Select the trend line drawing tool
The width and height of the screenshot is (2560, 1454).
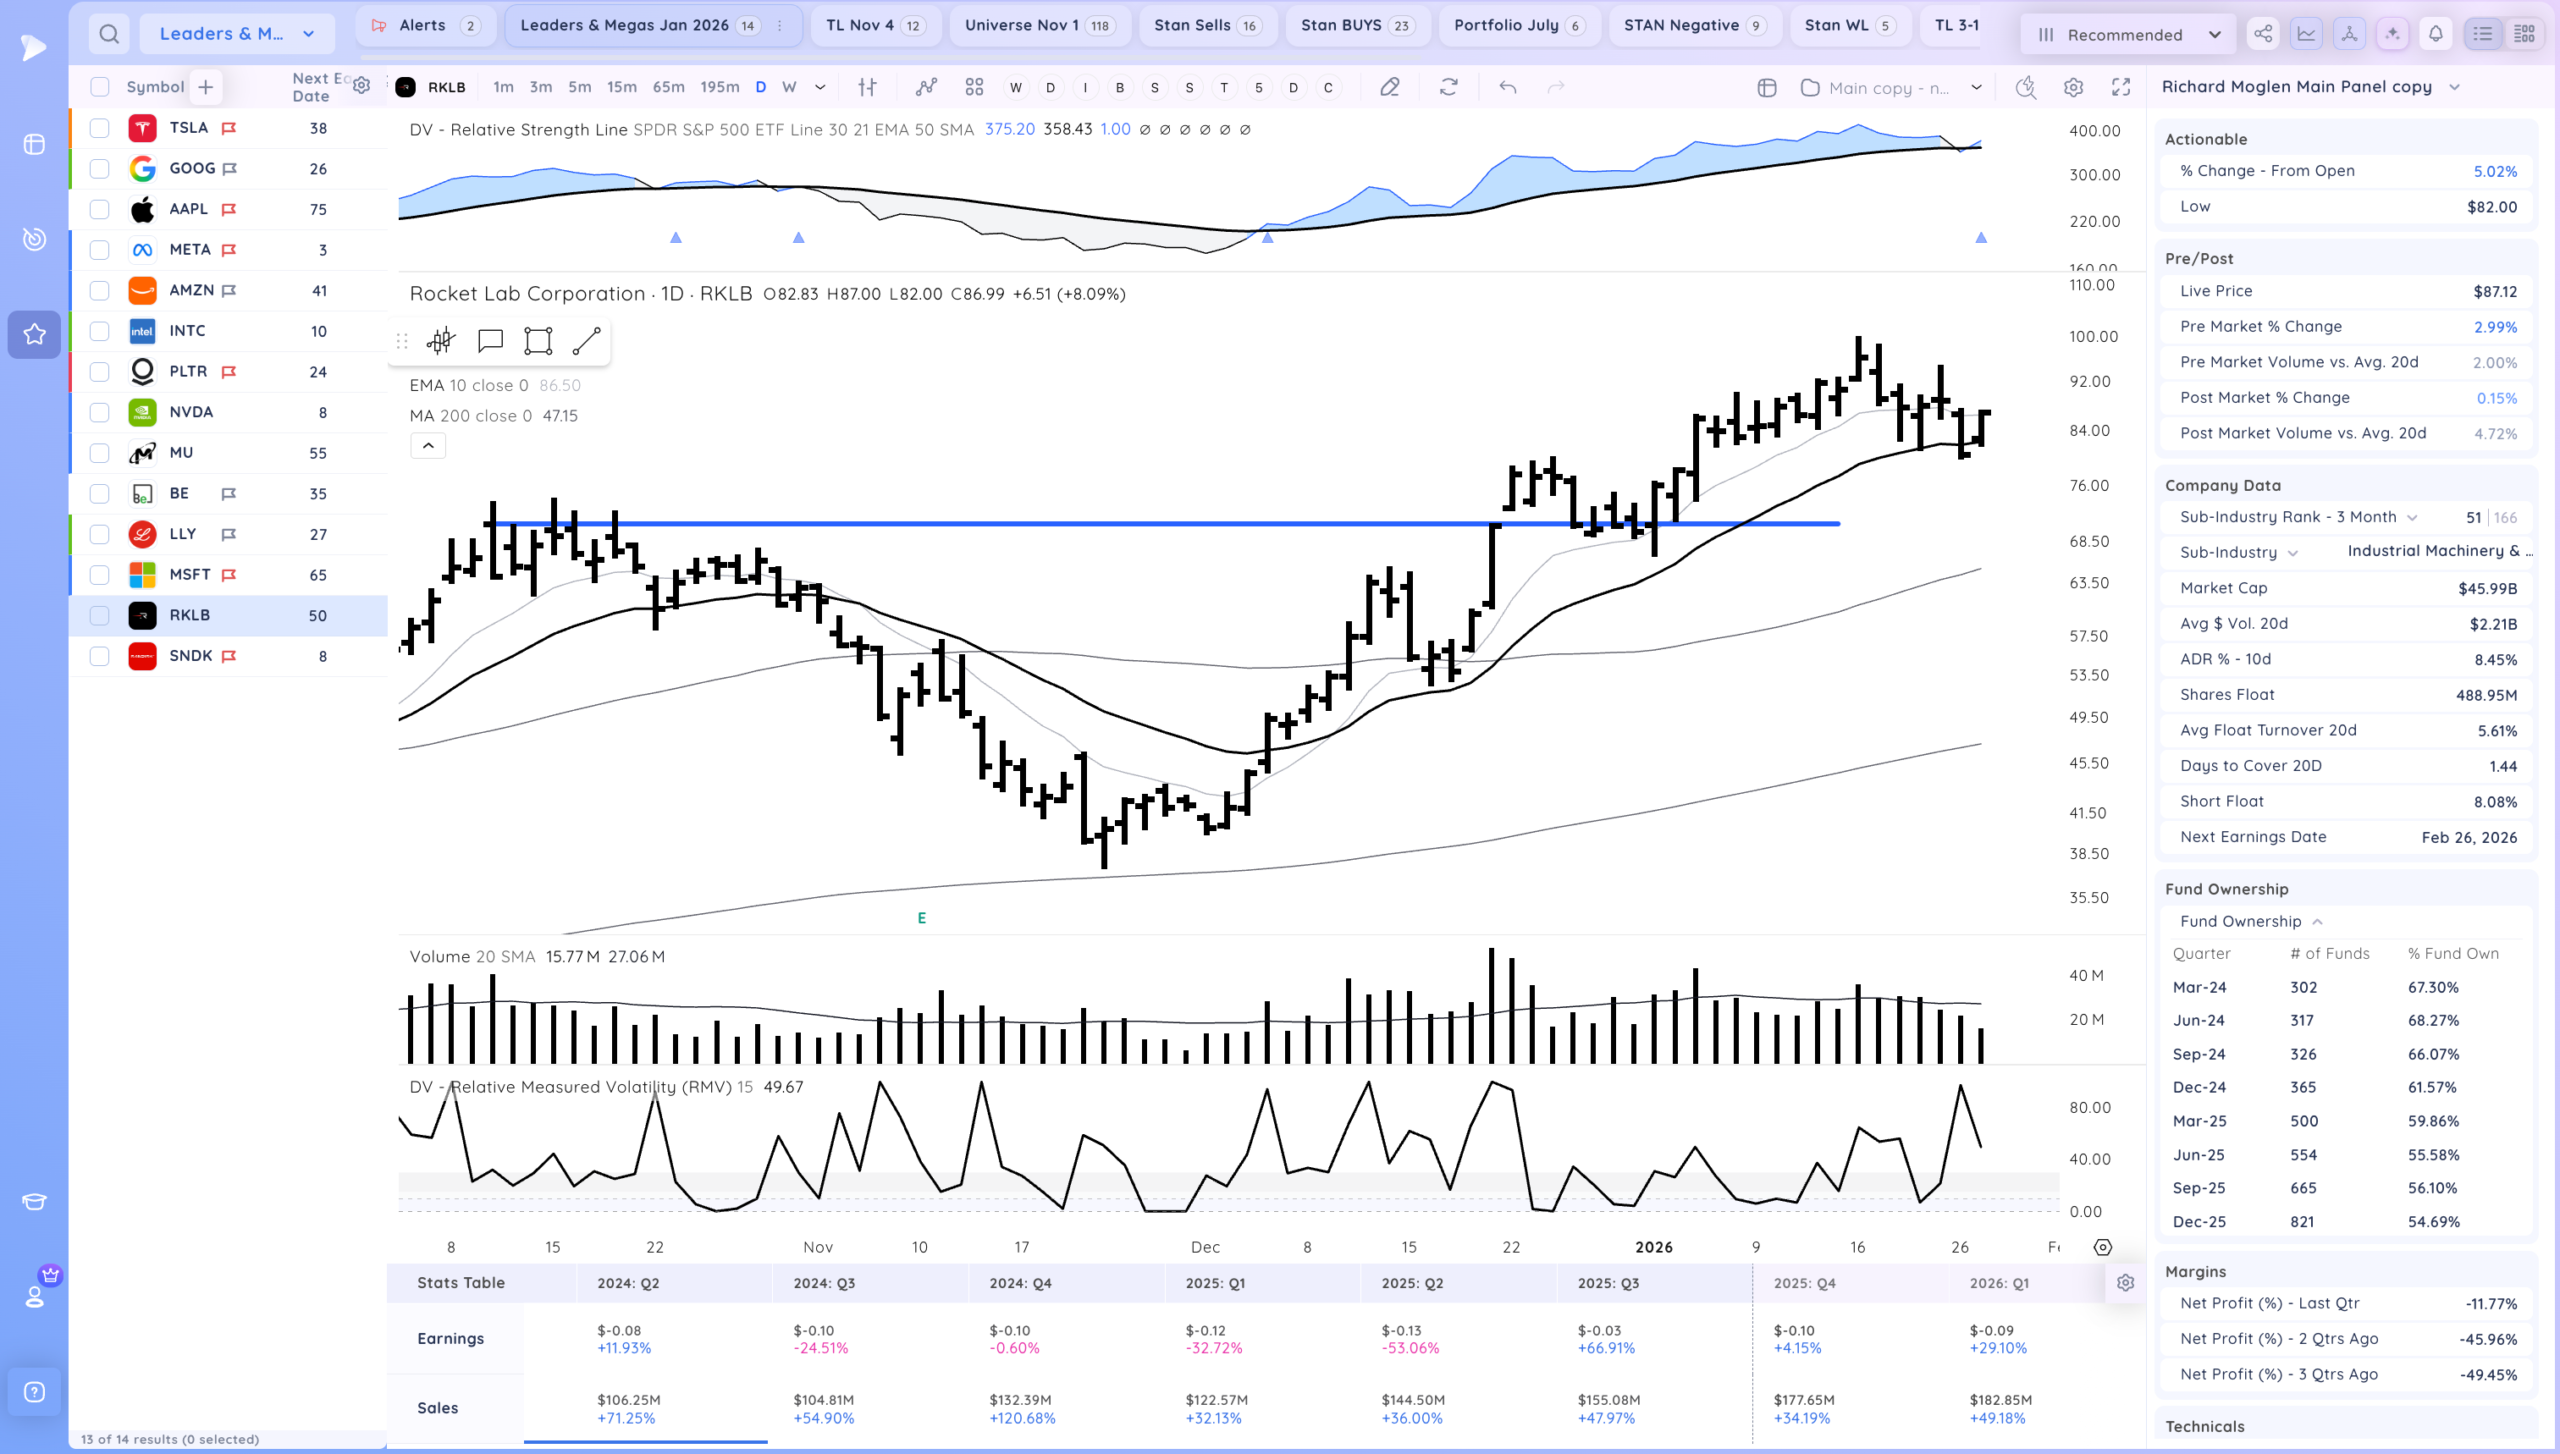point(587,341)
